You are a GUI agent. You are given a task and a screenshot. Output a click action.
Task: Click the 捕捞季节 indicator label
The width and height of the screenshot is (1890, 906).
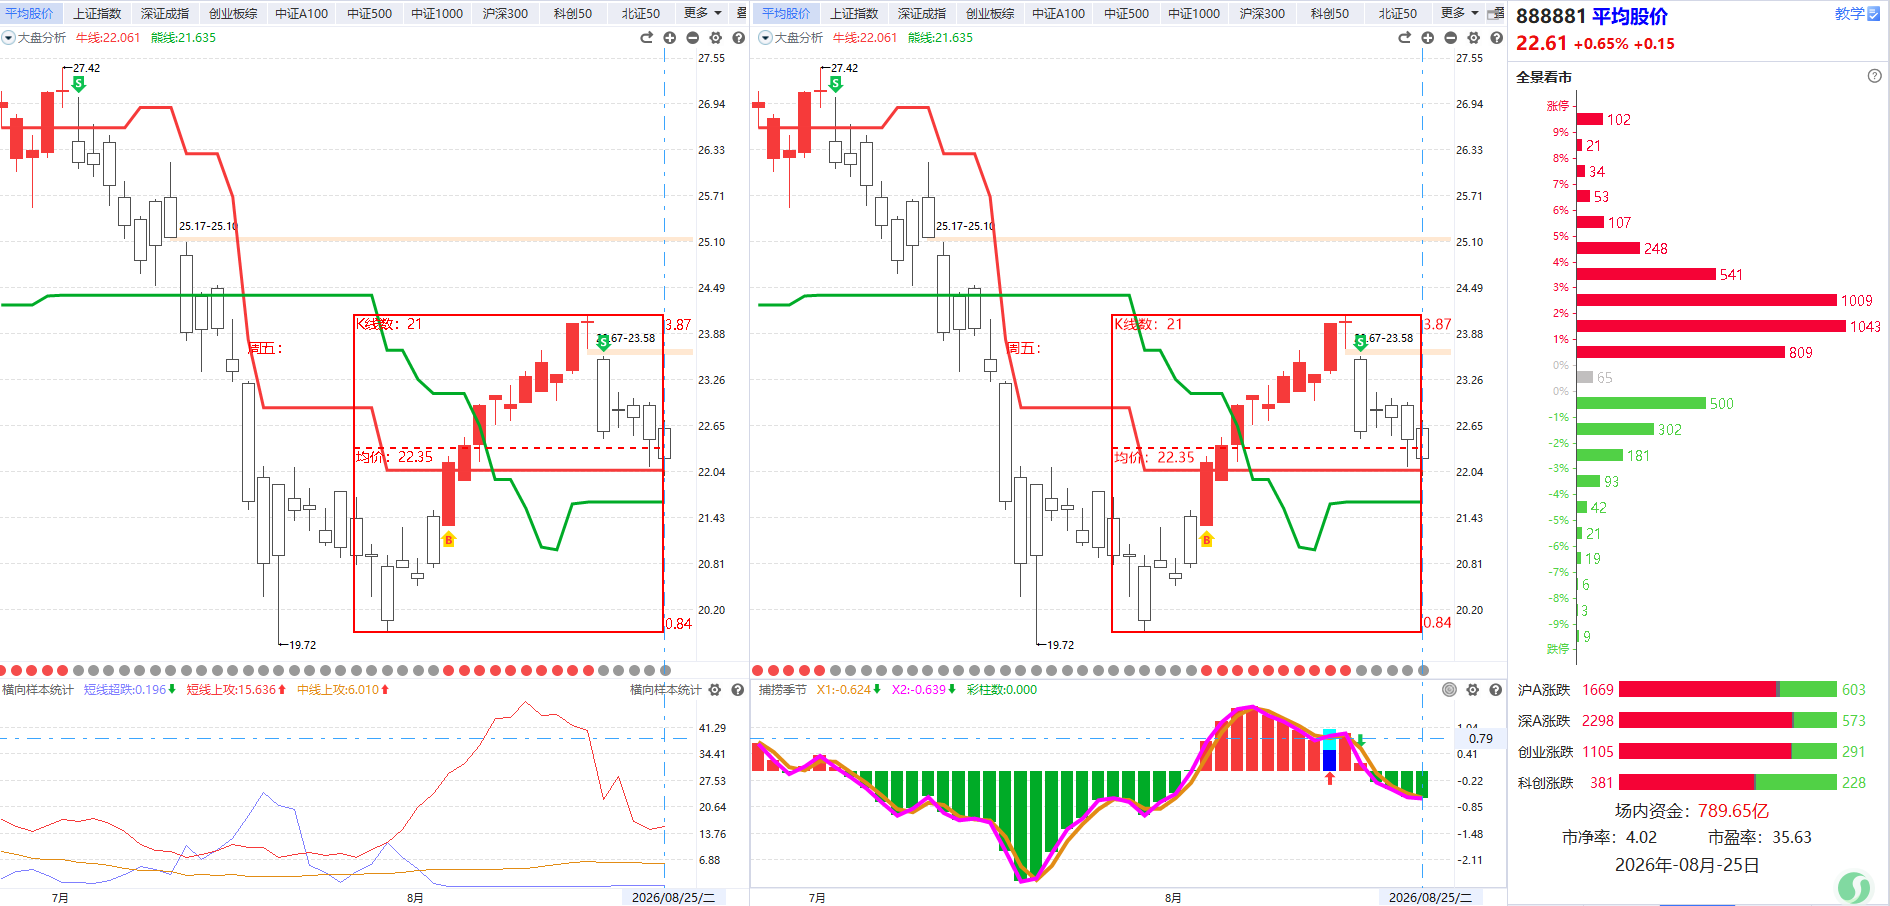pyautogui.click(x=782, y=690)
